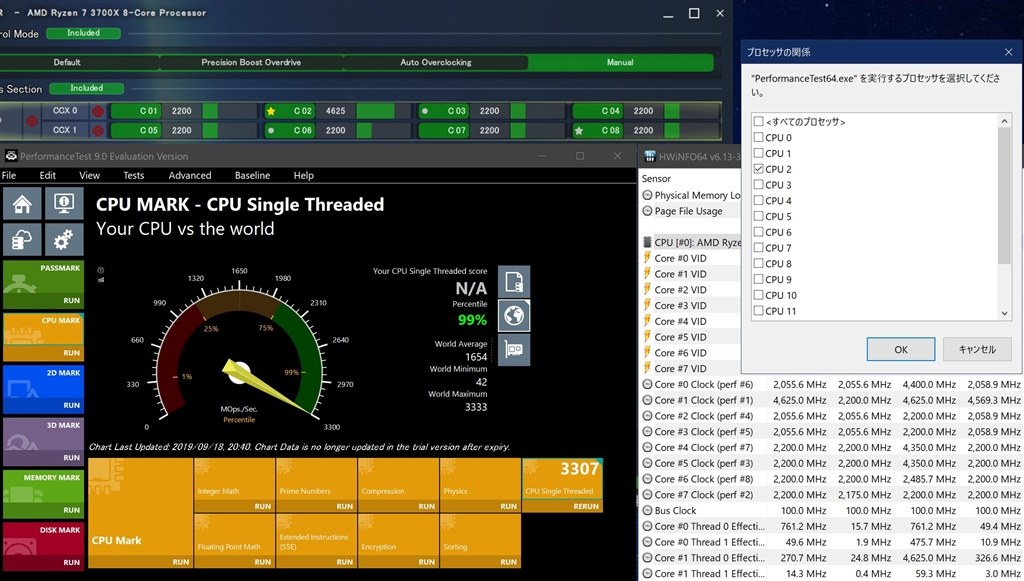
Task: Open the Advanced menu
Action: point(190,175)
